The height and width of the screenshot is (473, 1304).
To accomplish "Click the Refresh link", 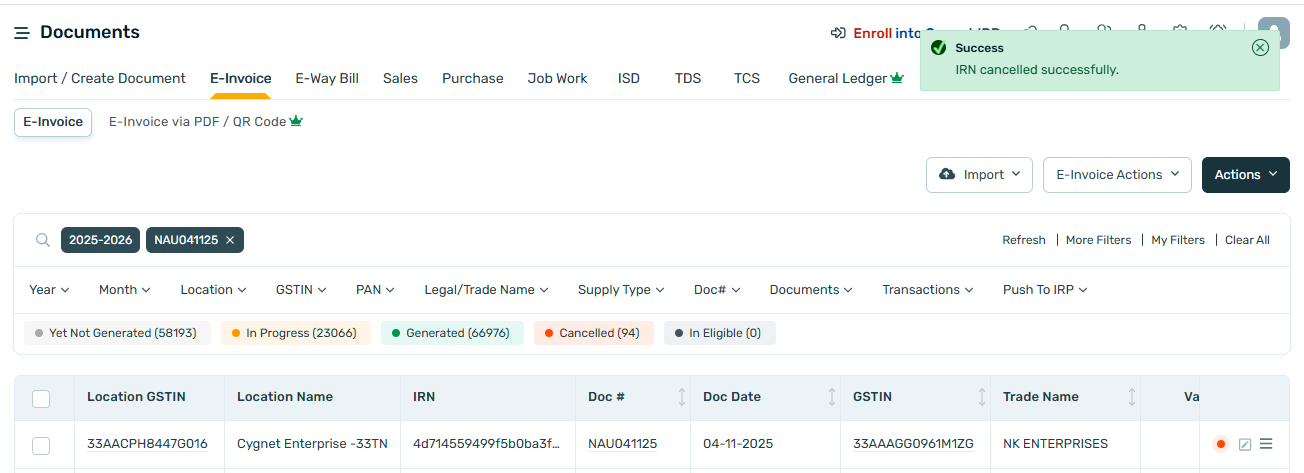I will pyautogui.click(x=1023, y=240).
